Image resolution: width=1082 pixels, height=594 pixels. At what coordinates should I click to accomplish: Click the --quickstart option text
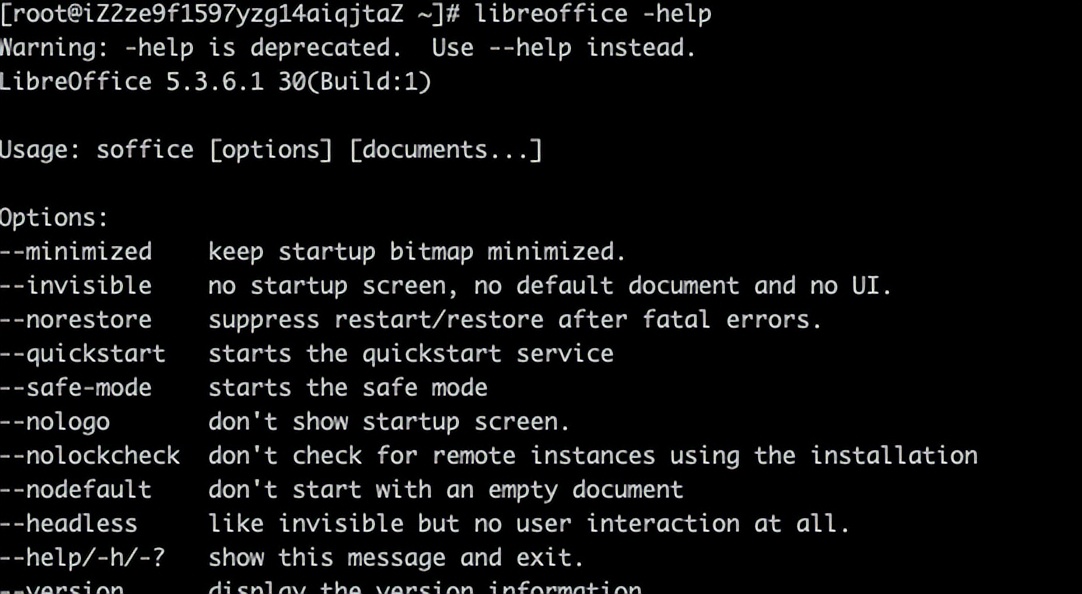pos(82,353)
